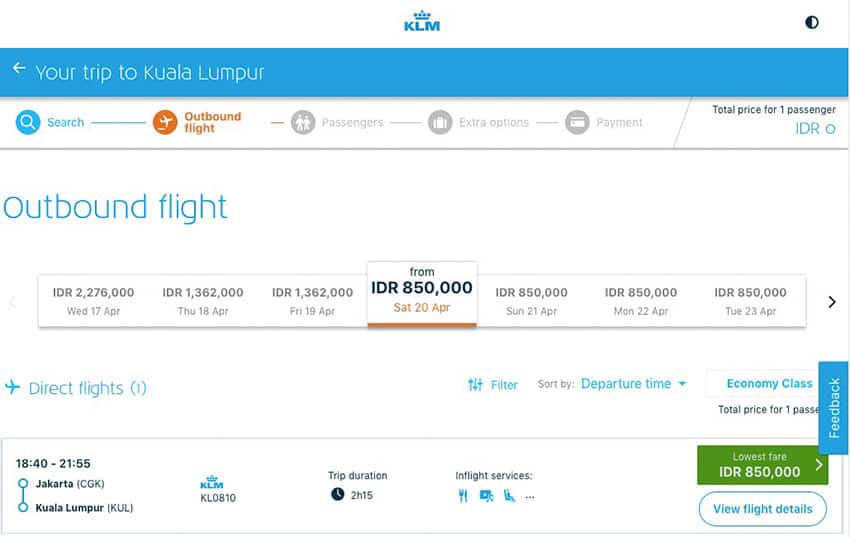The height and width of the screenshot is (537, 850).
Task: Click the meal inflight service icon
Action: point(463,496)
